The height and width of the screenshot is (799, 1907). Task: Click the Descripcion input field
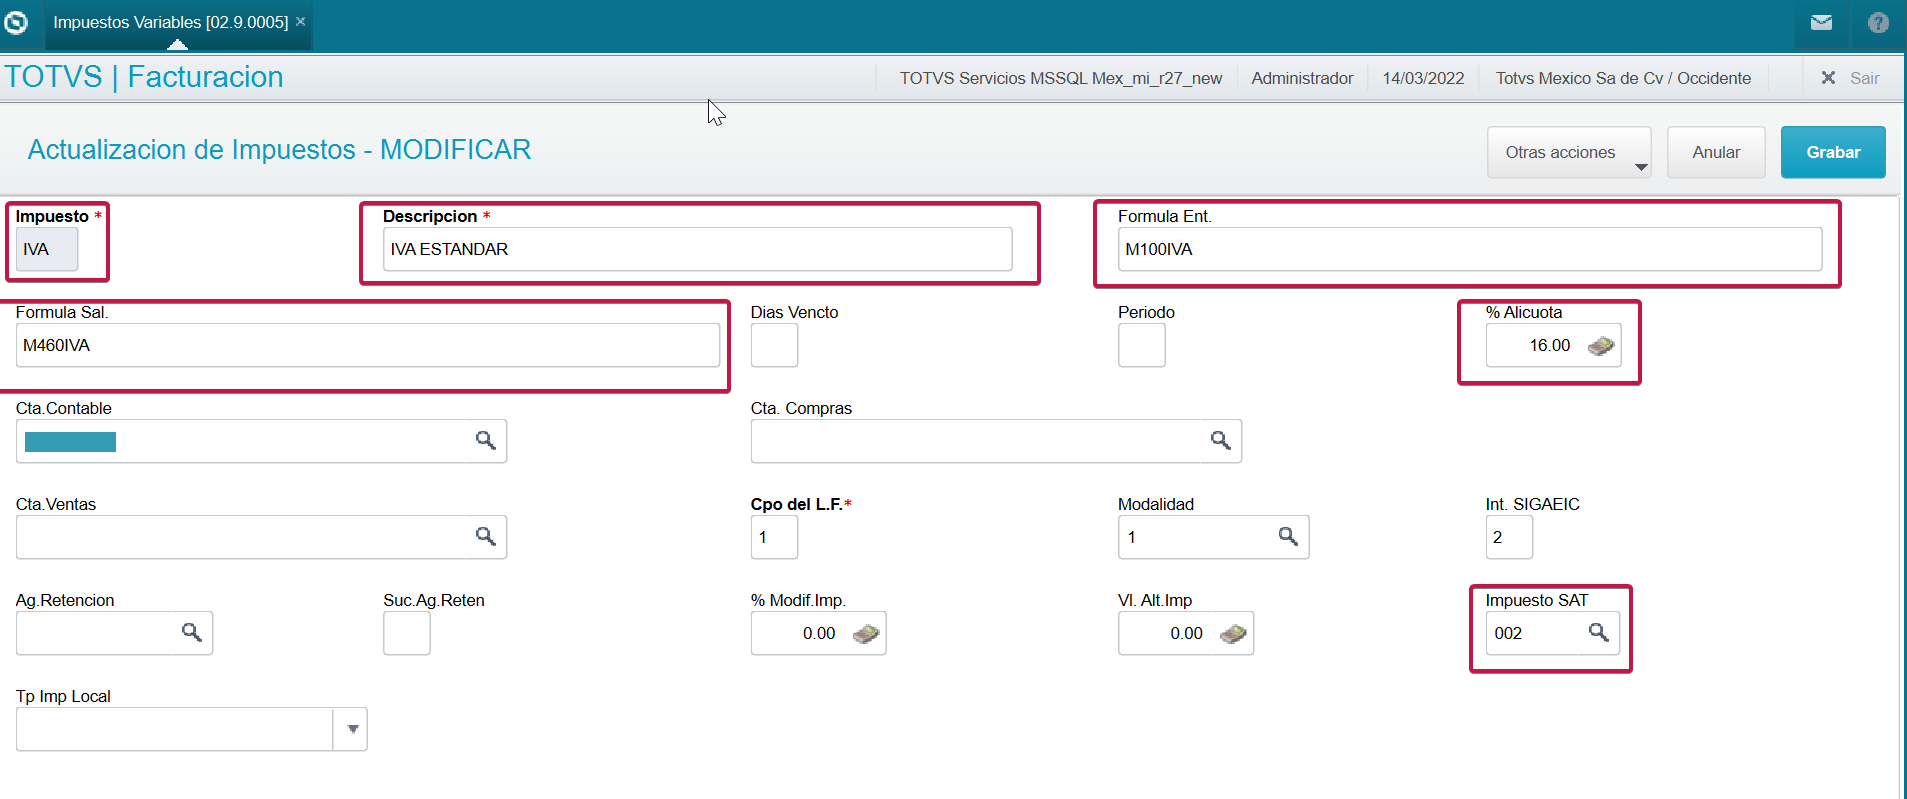click(x=697, y=249)
